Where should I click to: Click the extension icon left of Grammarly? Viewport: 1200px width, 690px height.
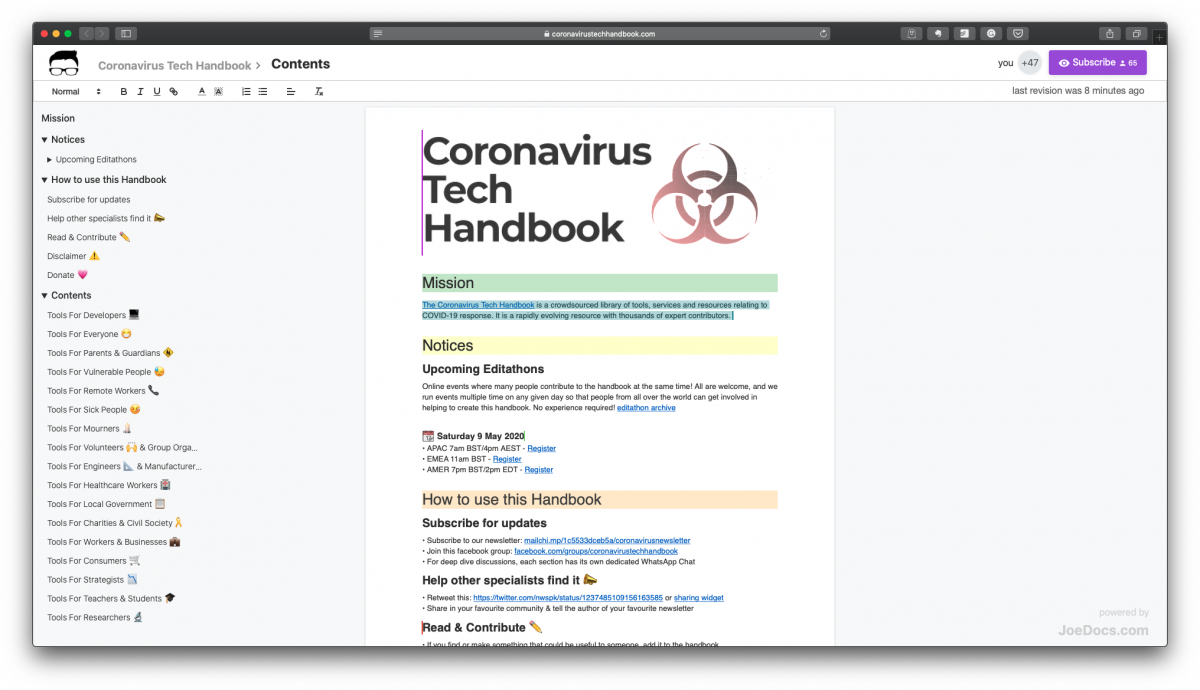tap(965, 33)
